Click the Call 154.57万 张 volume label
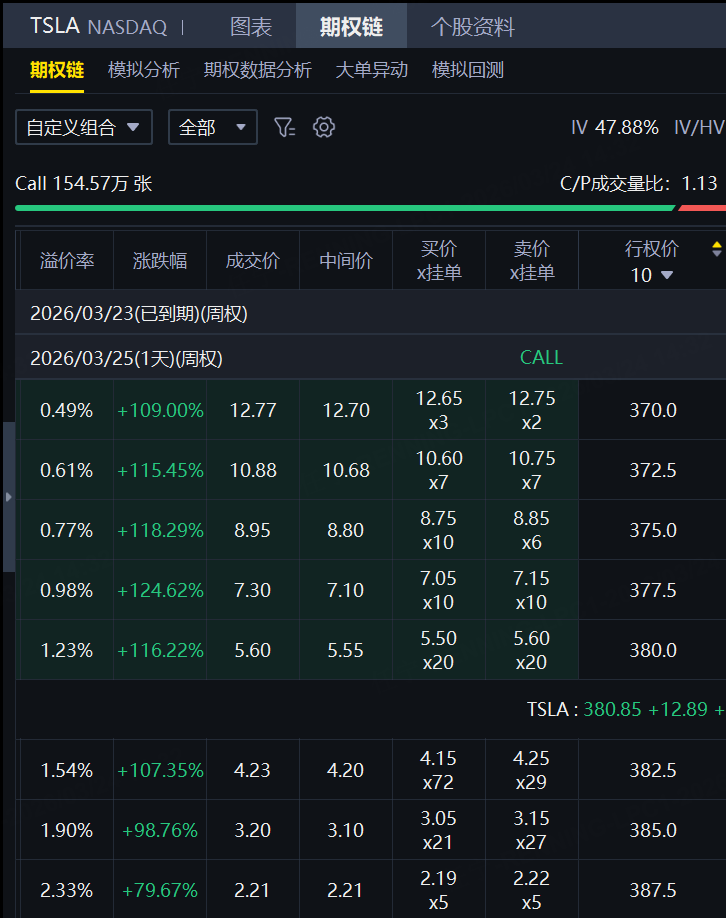Image resolution: width=726 pixels, height=918 pixels. [x=84, y=183]
